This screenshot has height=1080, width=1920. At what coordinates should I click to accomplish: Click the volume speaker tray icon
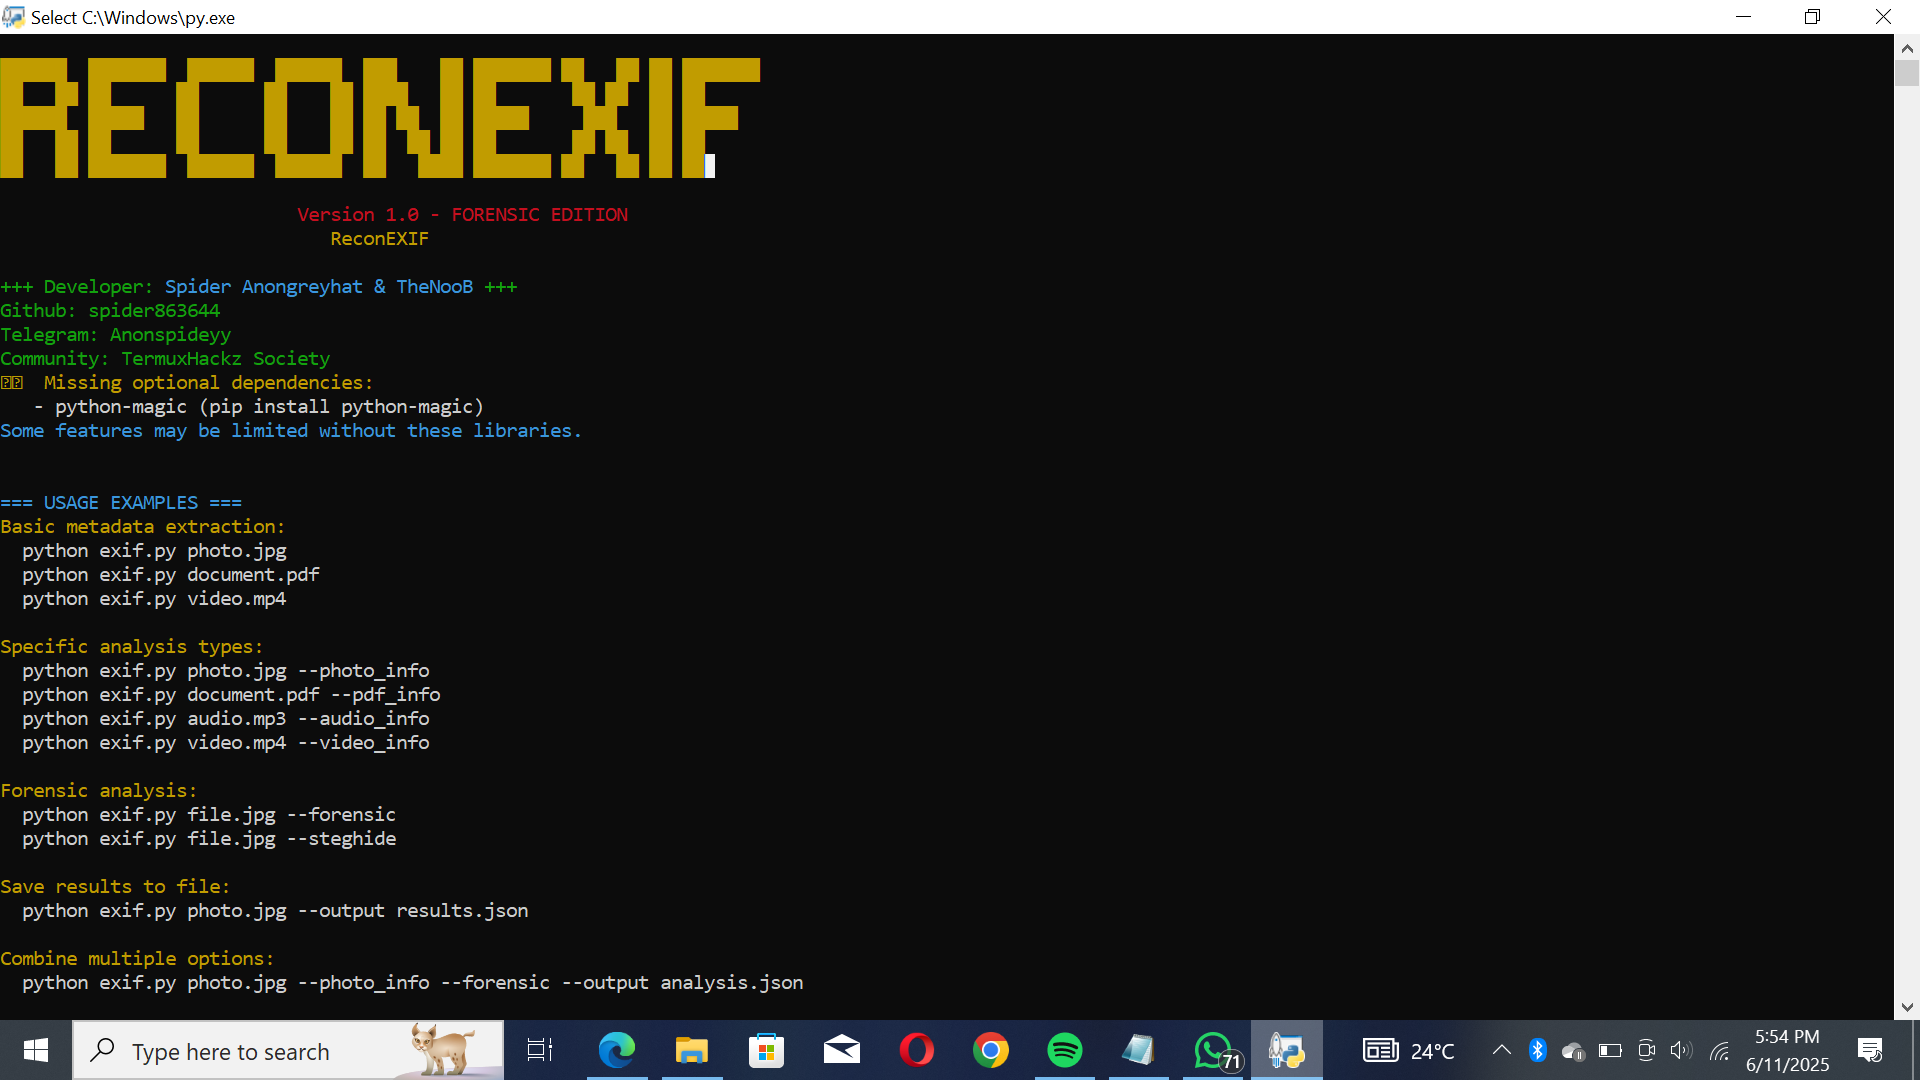pyautogui.click(x=1681, y=1050)
